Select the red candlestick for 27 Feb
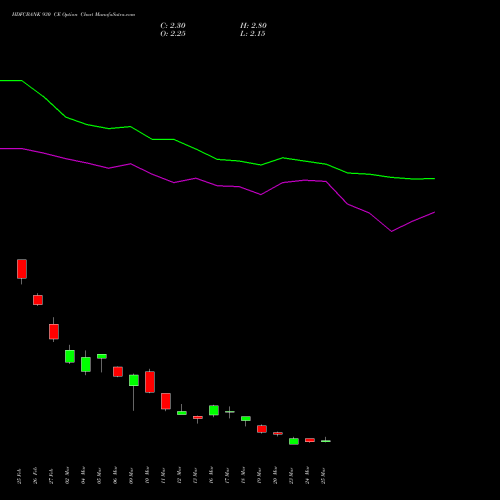This screenshot has height=500, width=500. pos(54,331)
